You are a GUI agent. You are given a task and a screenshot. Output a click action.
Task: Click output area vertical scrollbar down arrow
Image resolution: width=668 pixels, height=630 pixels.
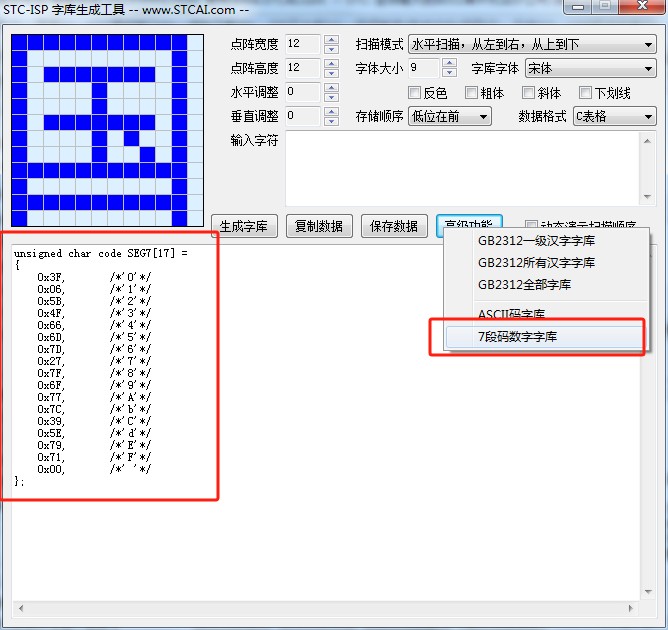point(648,592)
